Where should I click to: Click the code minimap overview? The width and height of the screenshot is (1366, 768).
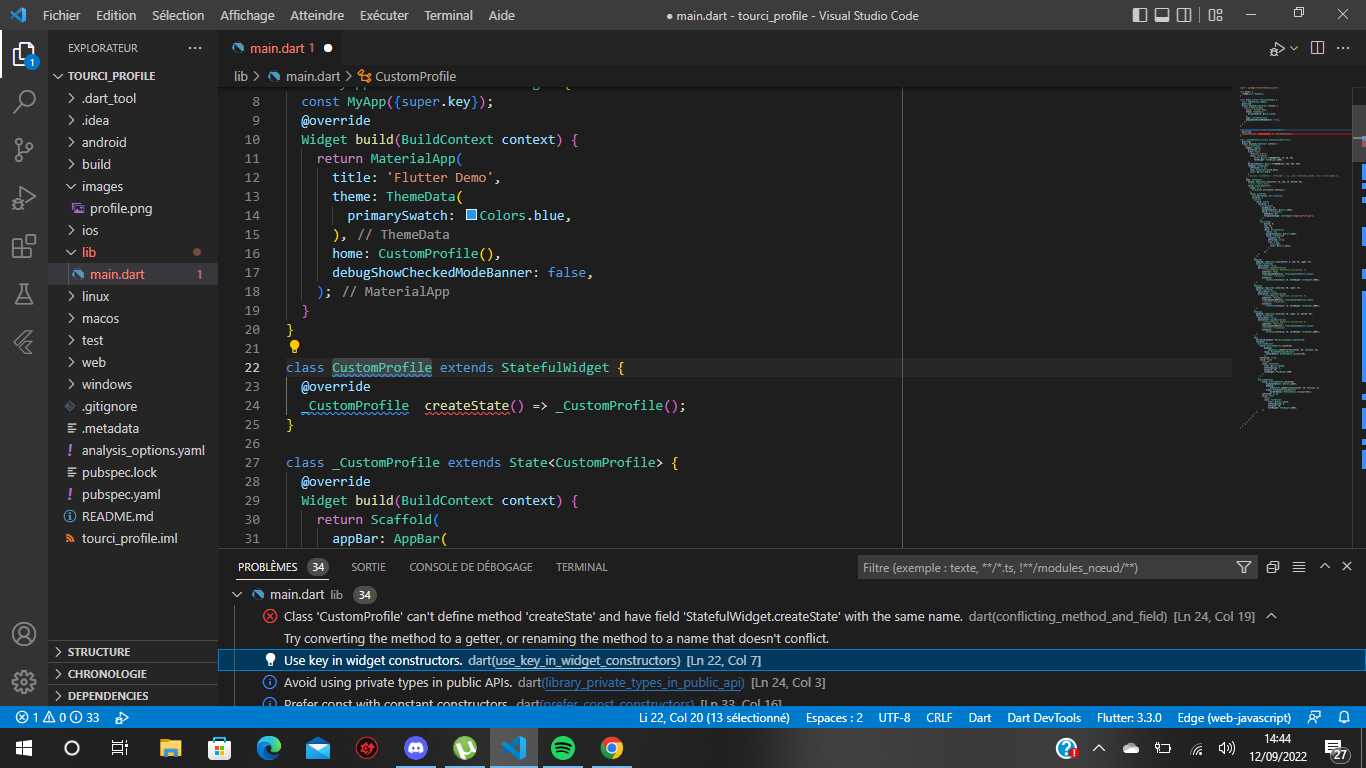tap(1295, 257)
